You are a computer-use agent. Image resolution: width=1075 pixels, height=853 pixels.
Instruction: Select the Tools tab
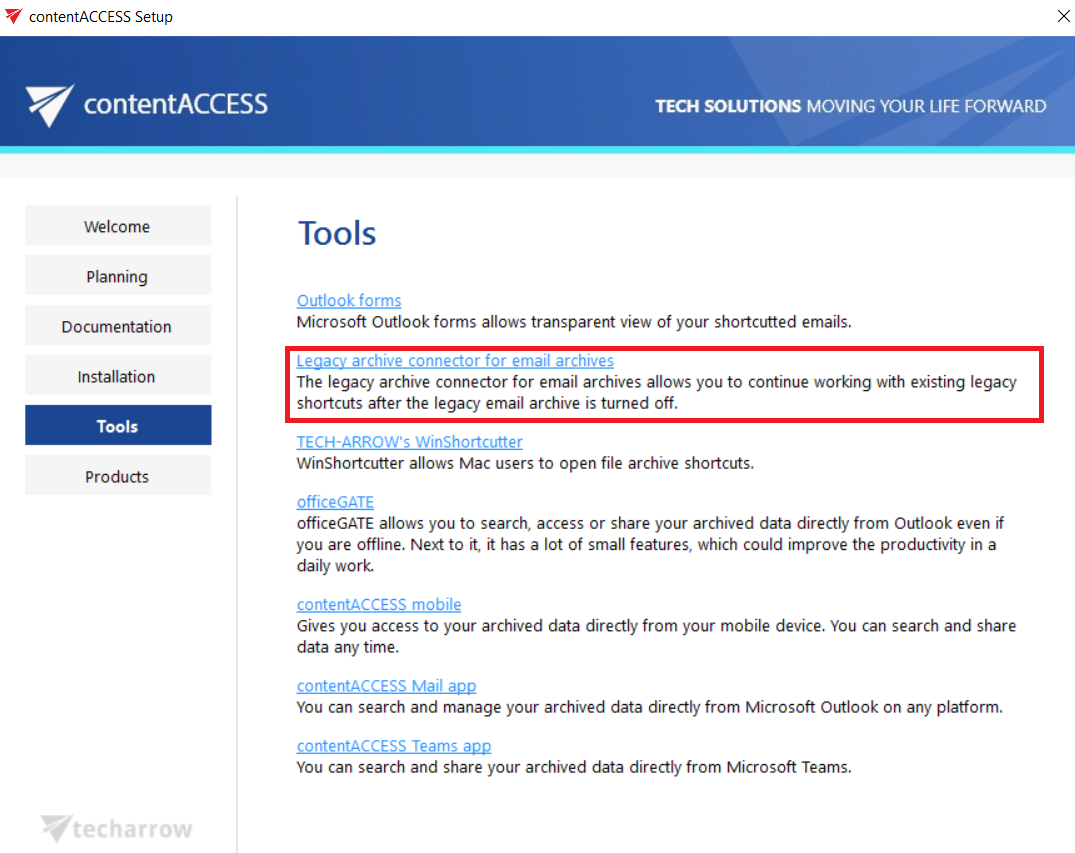coord(118,426)
